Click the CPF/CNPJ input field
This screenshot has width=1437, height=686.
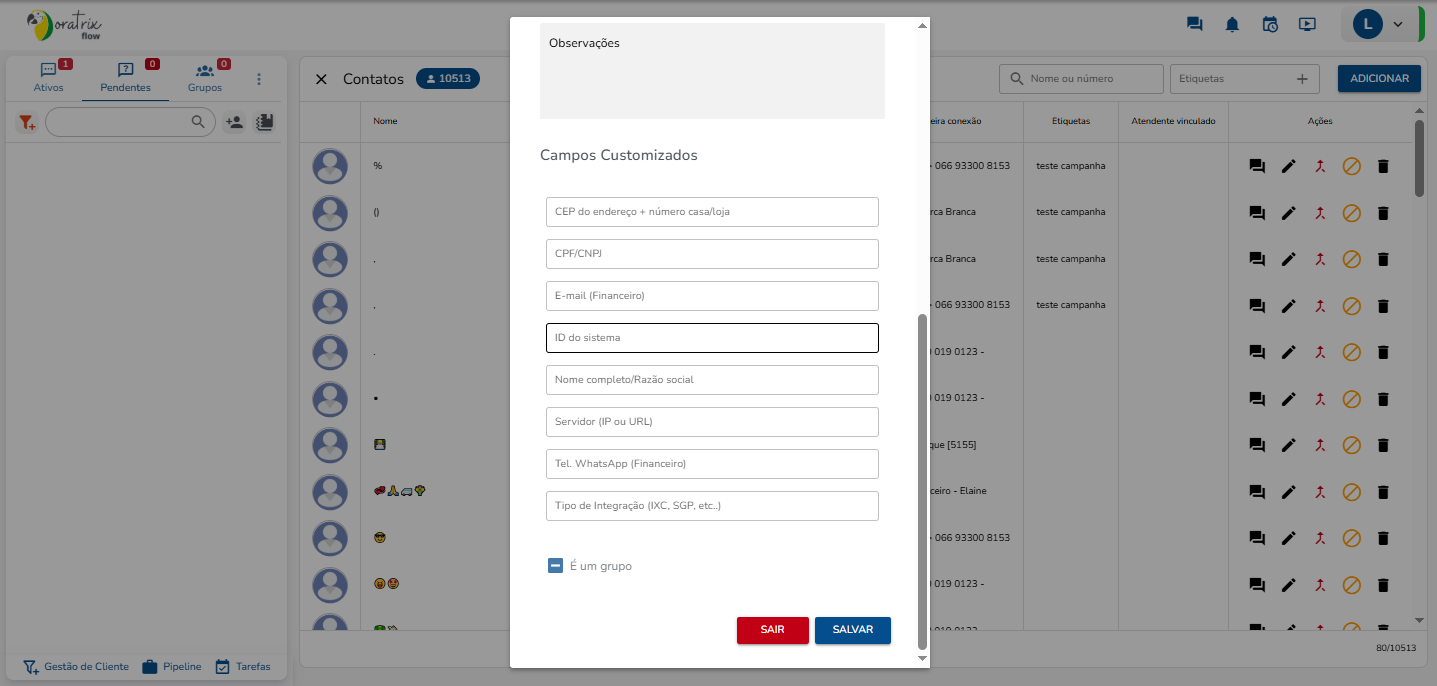pyautogui.click(x=712, y=254)
